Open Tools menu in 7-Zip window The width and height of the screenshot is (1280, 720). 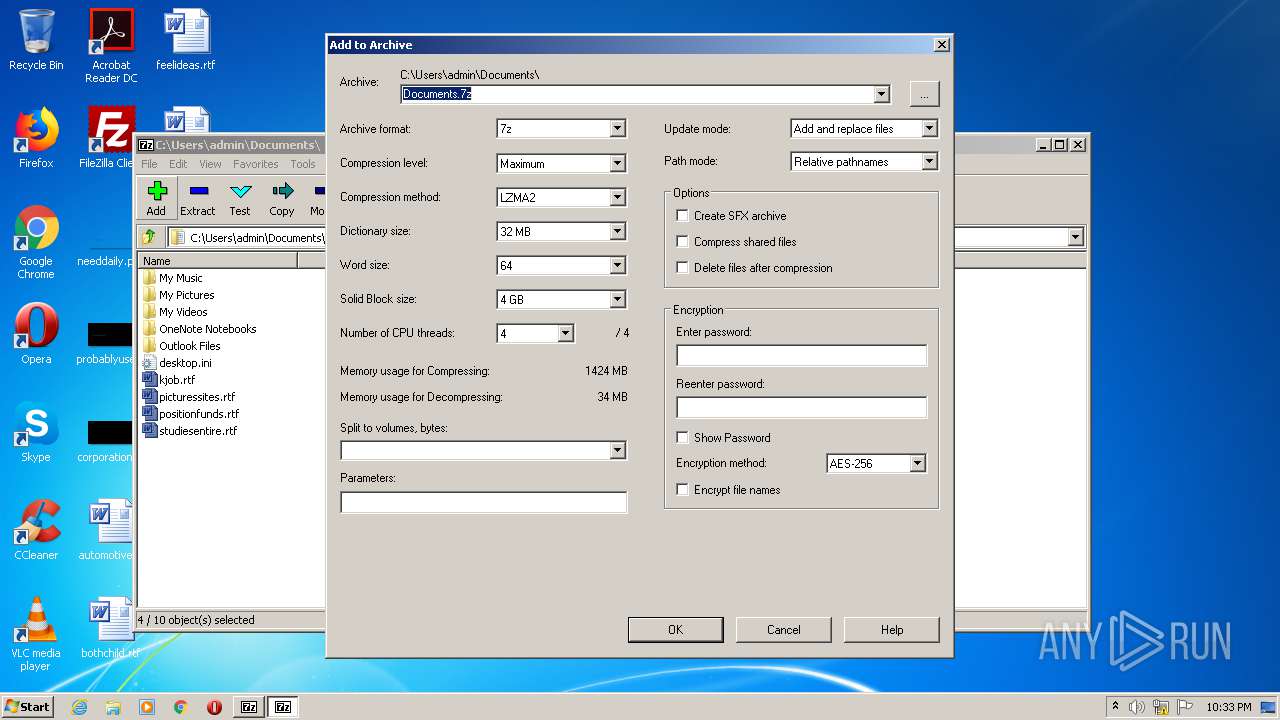tap(303, 164)
